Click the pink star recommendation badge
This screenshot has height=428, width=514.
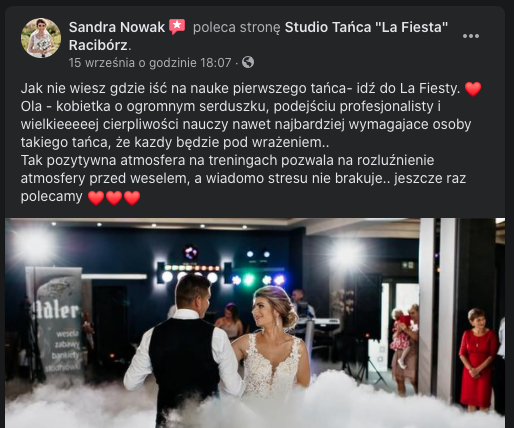pos(177,27)
